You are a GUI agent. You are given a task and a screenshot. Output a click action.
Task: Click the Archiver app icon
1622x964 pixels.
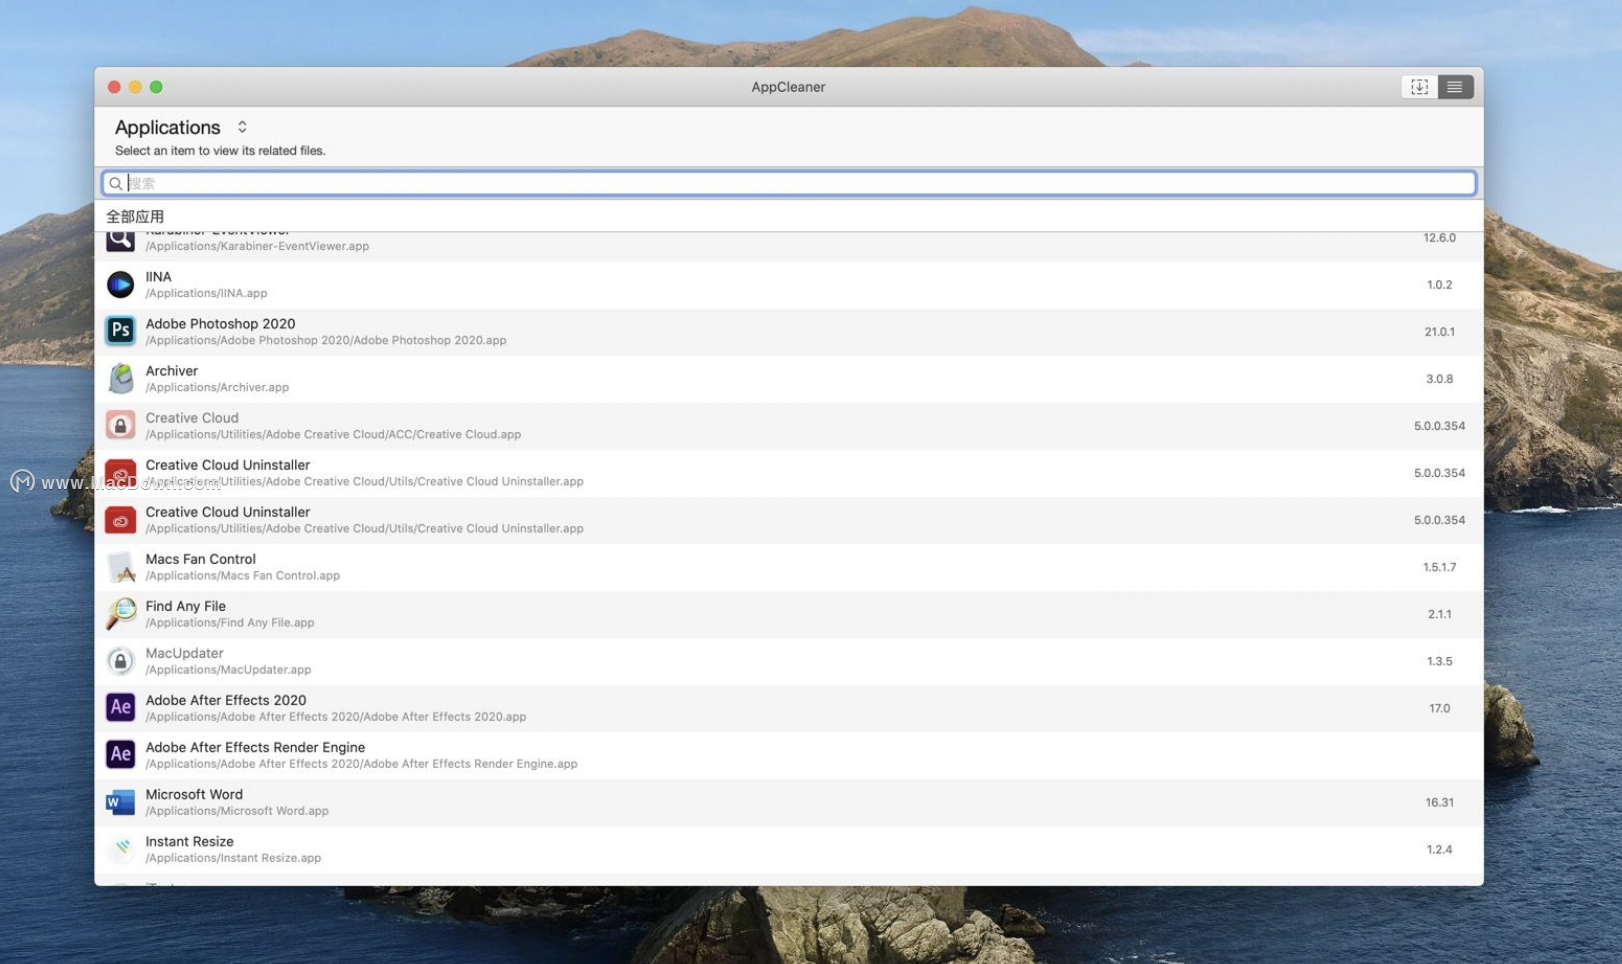[x=120, y=378]
